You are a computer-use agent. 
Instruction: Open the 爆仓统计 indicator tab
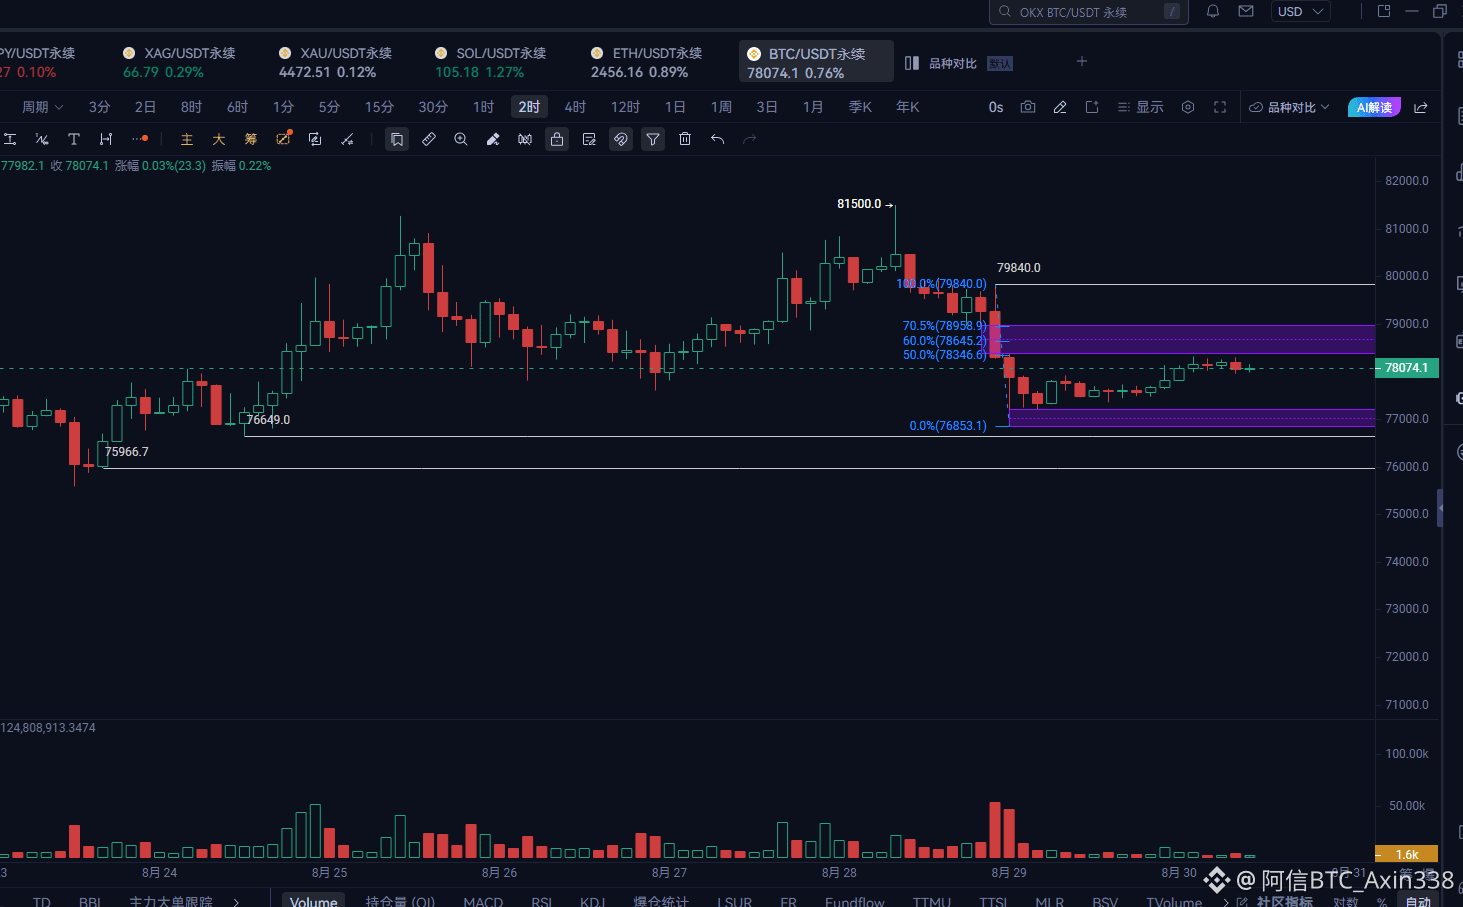pyautogui.click(x=661, y=901)
